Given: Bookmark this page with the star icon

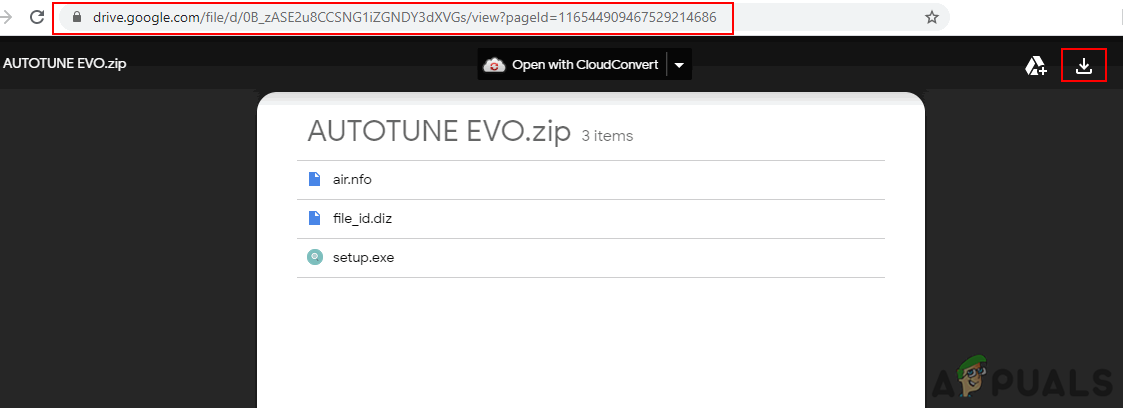Looking at the screenshot, I should [931, 18].
